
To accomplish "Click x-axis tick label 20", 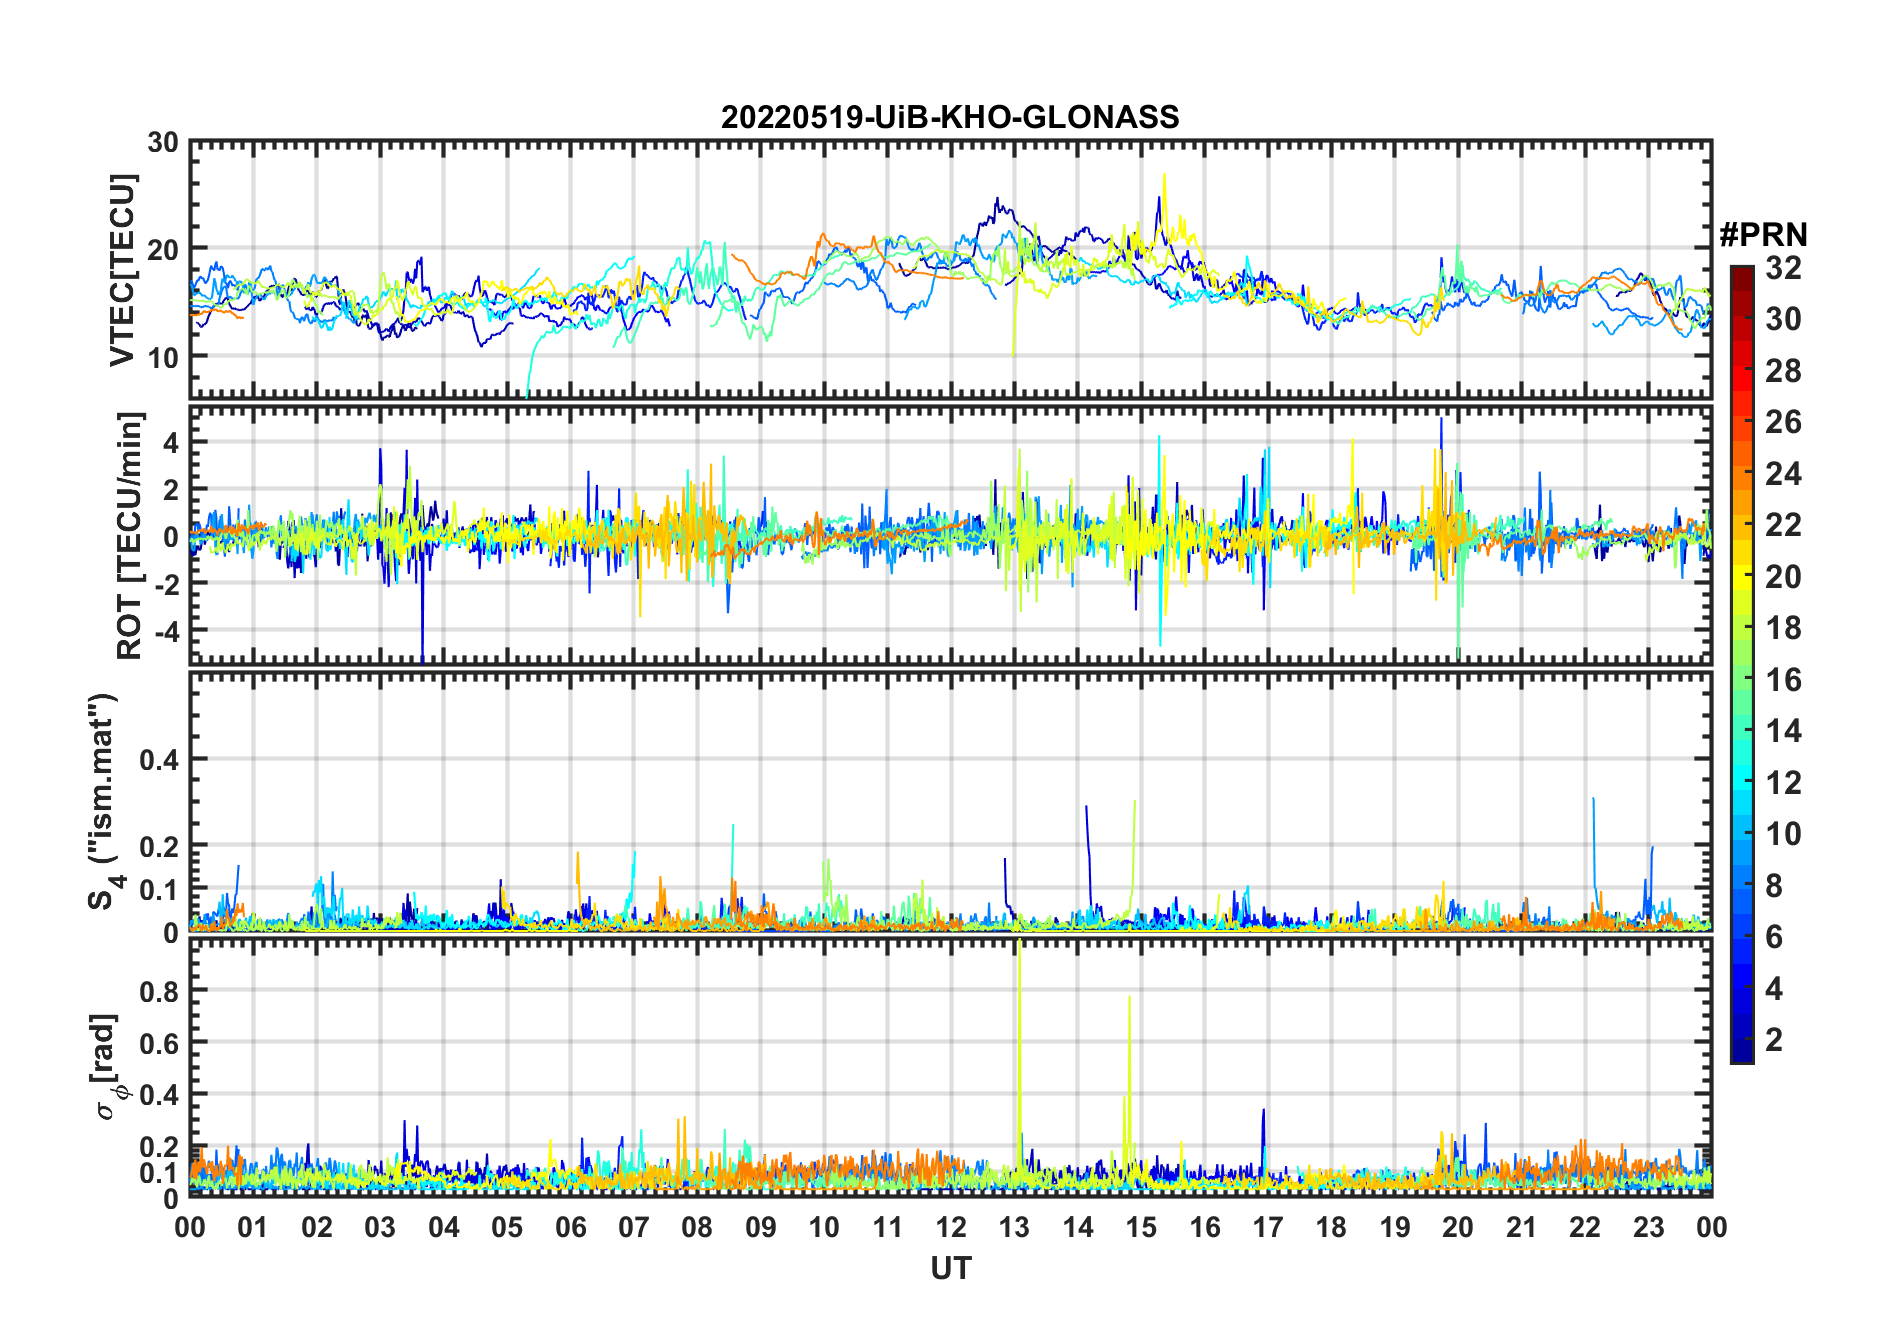I will 1458,1227.
